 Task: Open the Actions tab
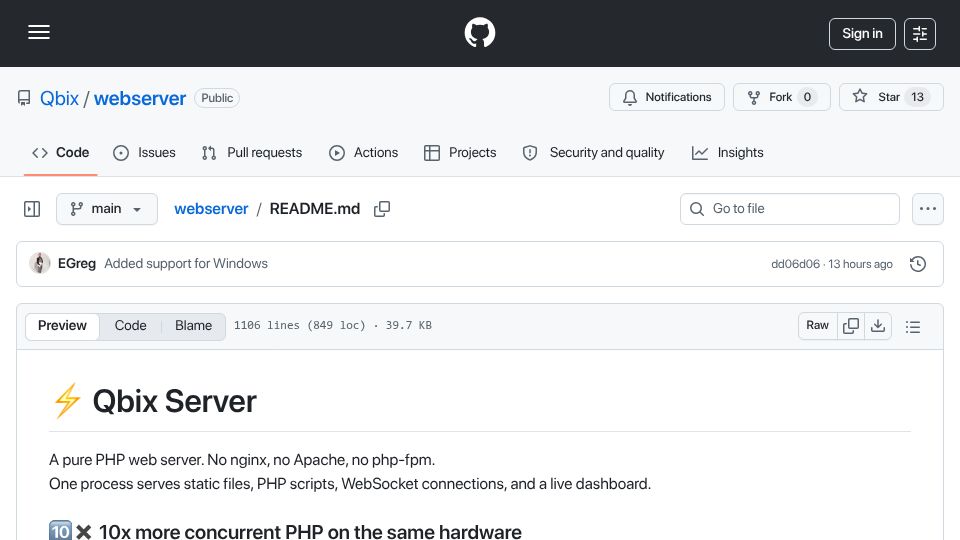tap(364, 152)
